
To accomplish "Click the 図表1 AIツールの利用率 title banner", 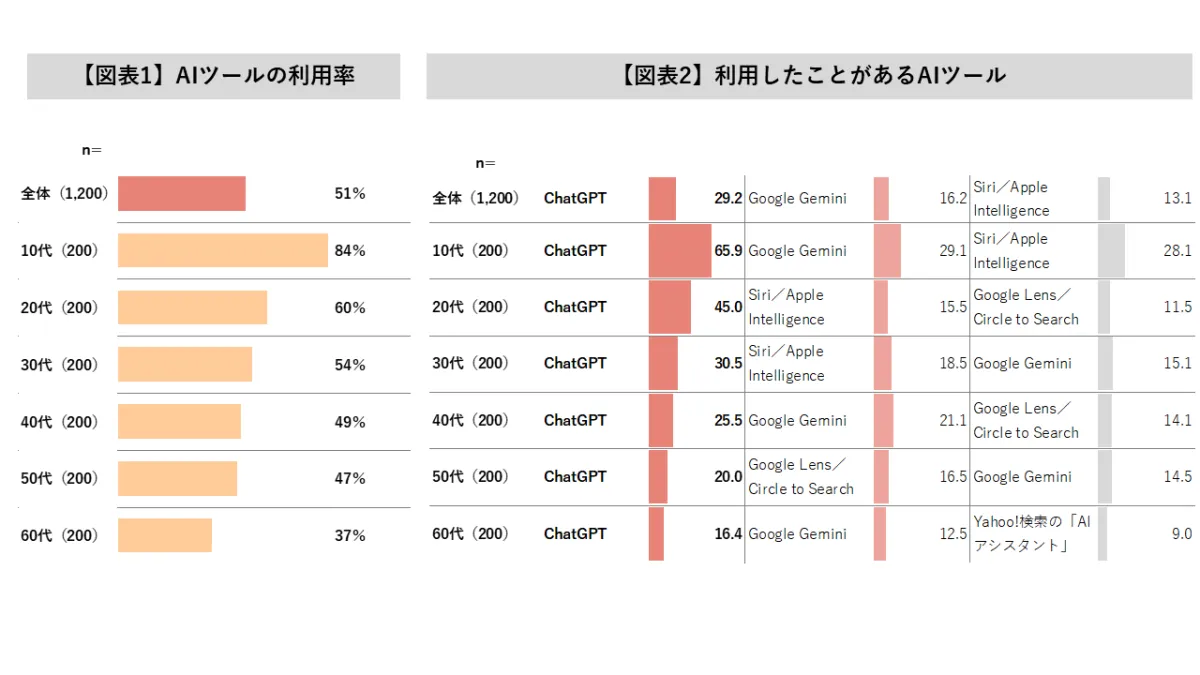I will pyautogui.click(x=213, y=76).
